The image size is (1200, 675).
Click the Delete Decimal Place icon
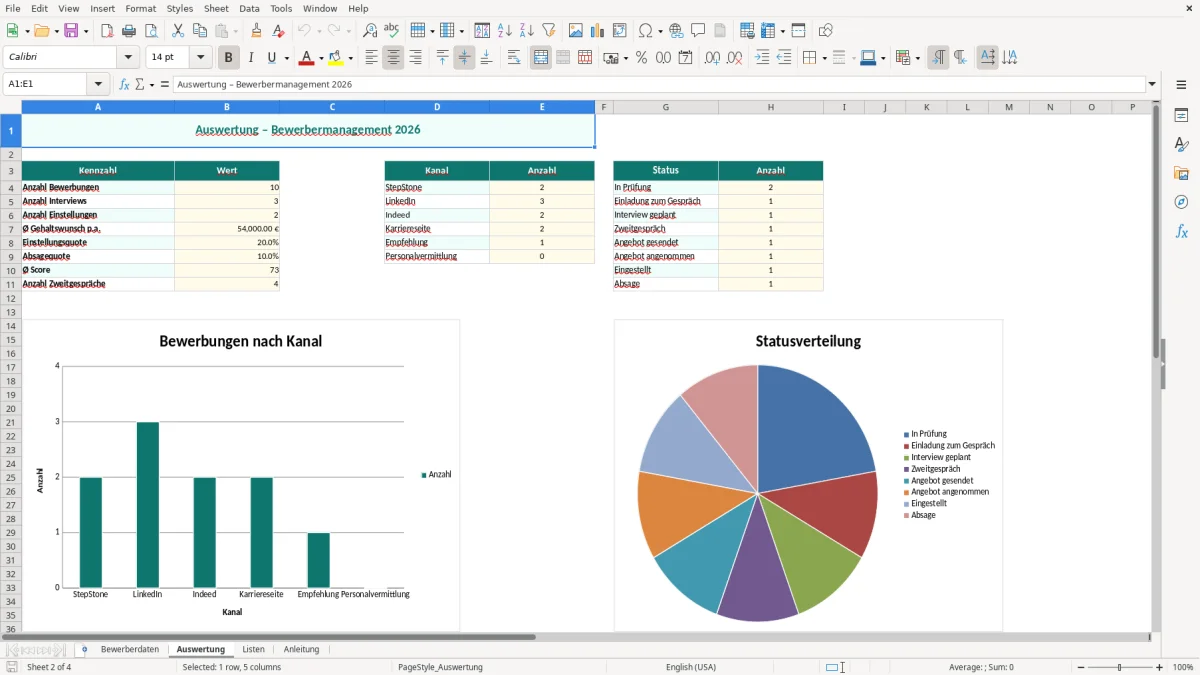[734, 58]
